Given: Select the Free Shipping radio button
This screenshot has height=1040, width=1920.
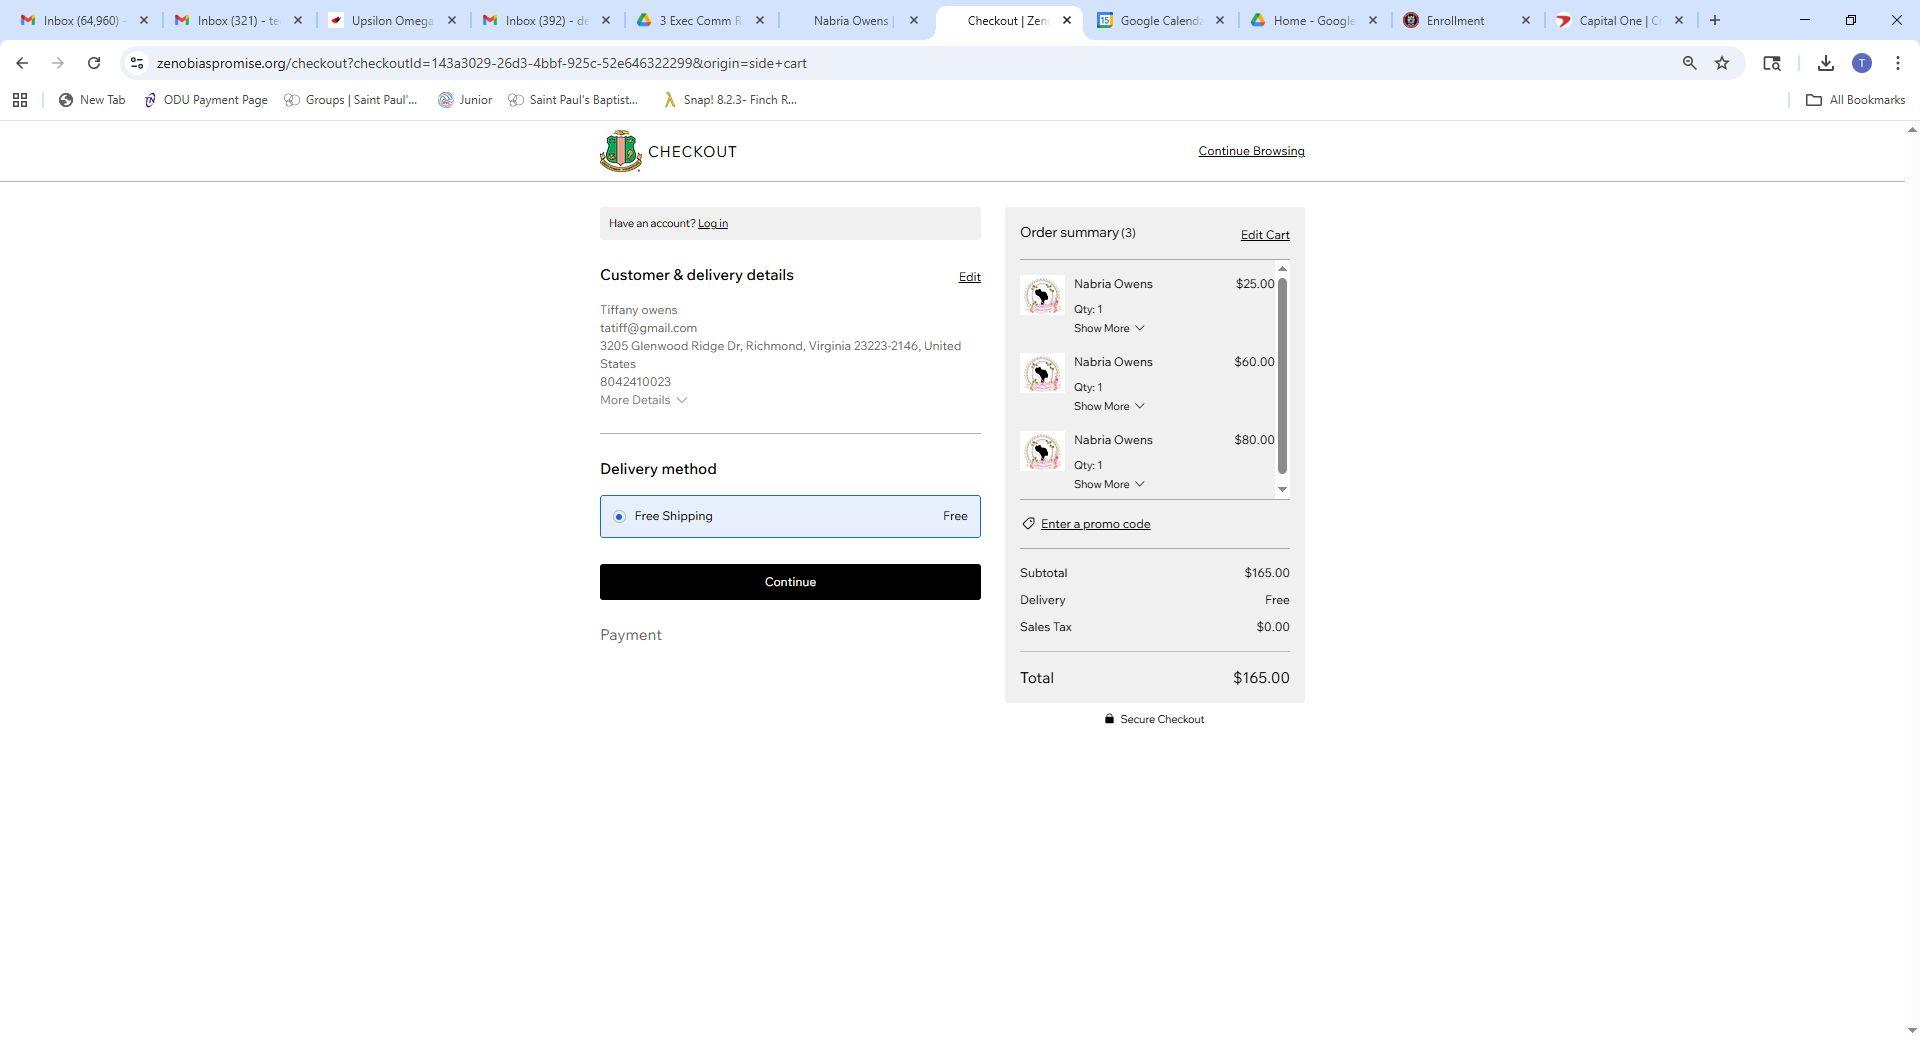Looking at the screenshot, I should (619, 517).
